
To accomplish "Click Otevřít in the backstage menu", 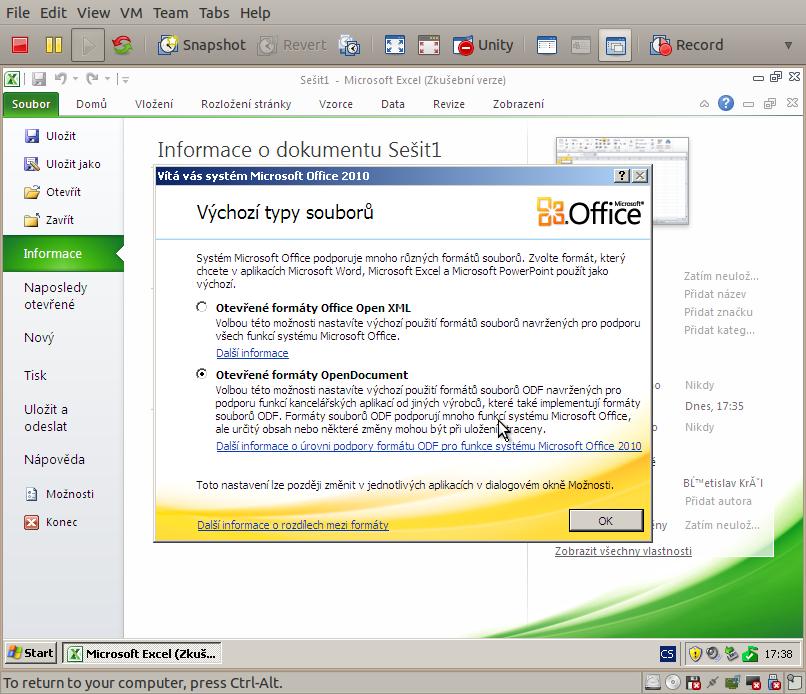I will click(x=52, y=192).
